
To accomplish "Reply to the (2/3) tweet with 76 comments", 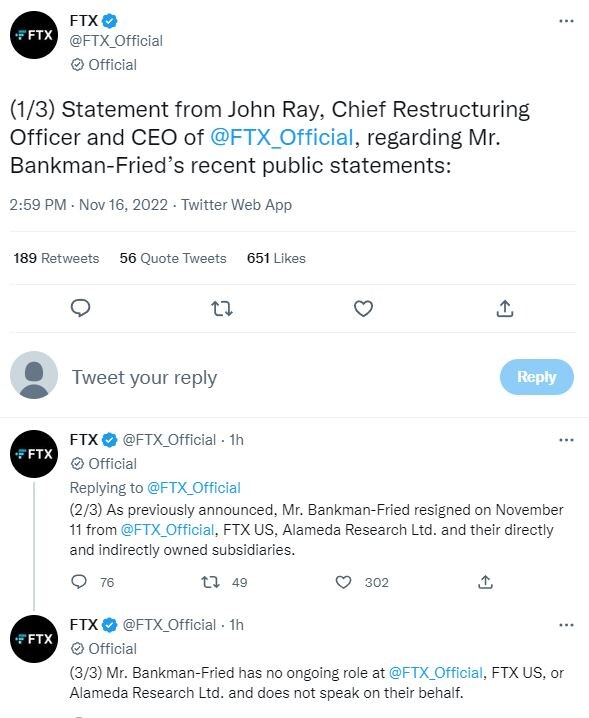I will tap(79, 582).
